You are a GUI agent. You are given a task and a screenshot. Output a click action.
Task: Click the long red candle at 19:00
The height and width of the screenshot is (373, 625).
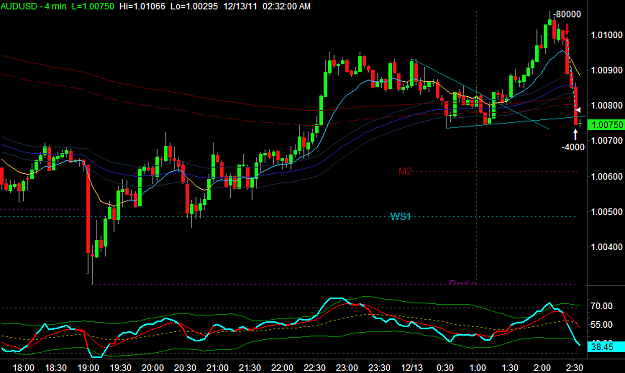pos(88,209)
